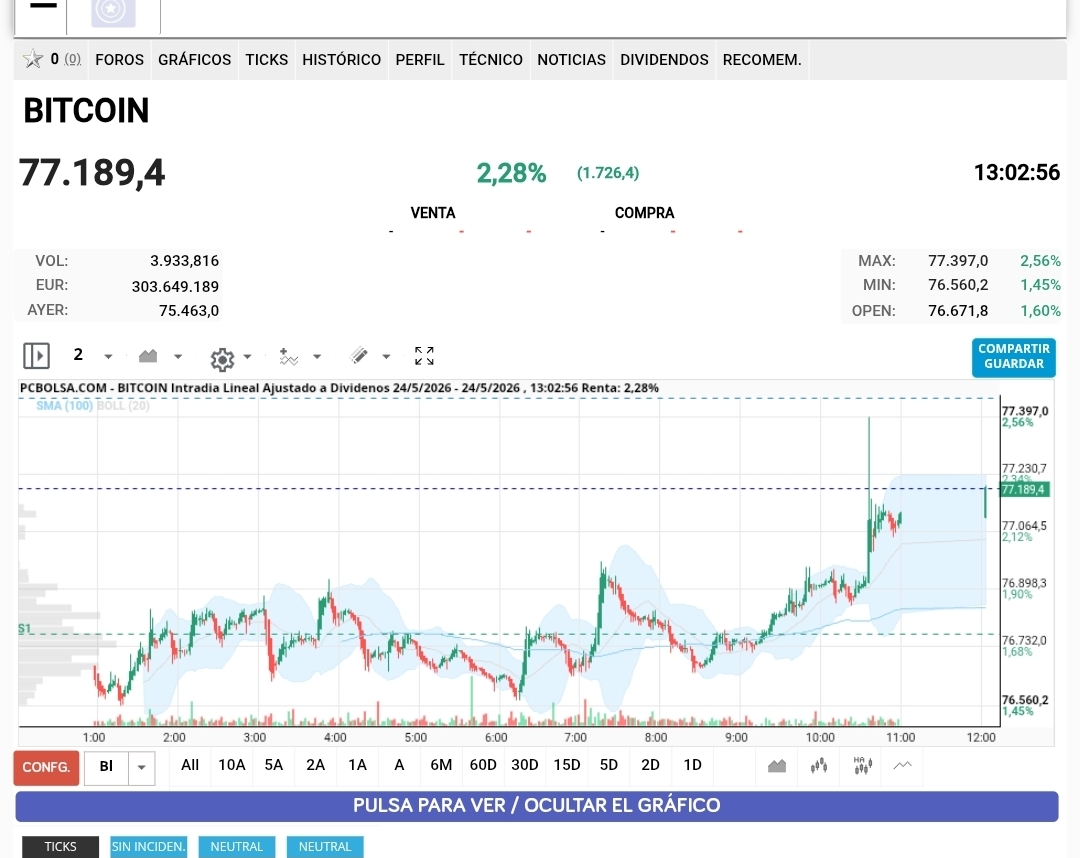Switch to the TÉCNICO tab
This screenshot has height=858, width=1080.
(x=490, y=60)
